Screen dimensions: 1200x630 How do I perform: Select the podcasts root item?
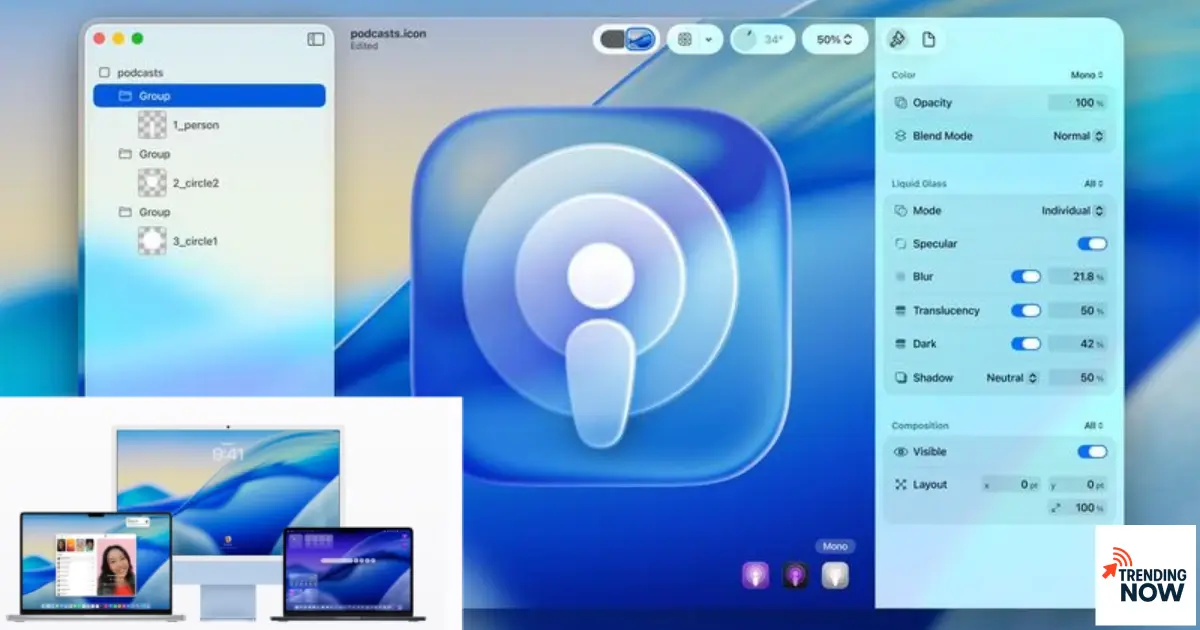click(140, 73)
